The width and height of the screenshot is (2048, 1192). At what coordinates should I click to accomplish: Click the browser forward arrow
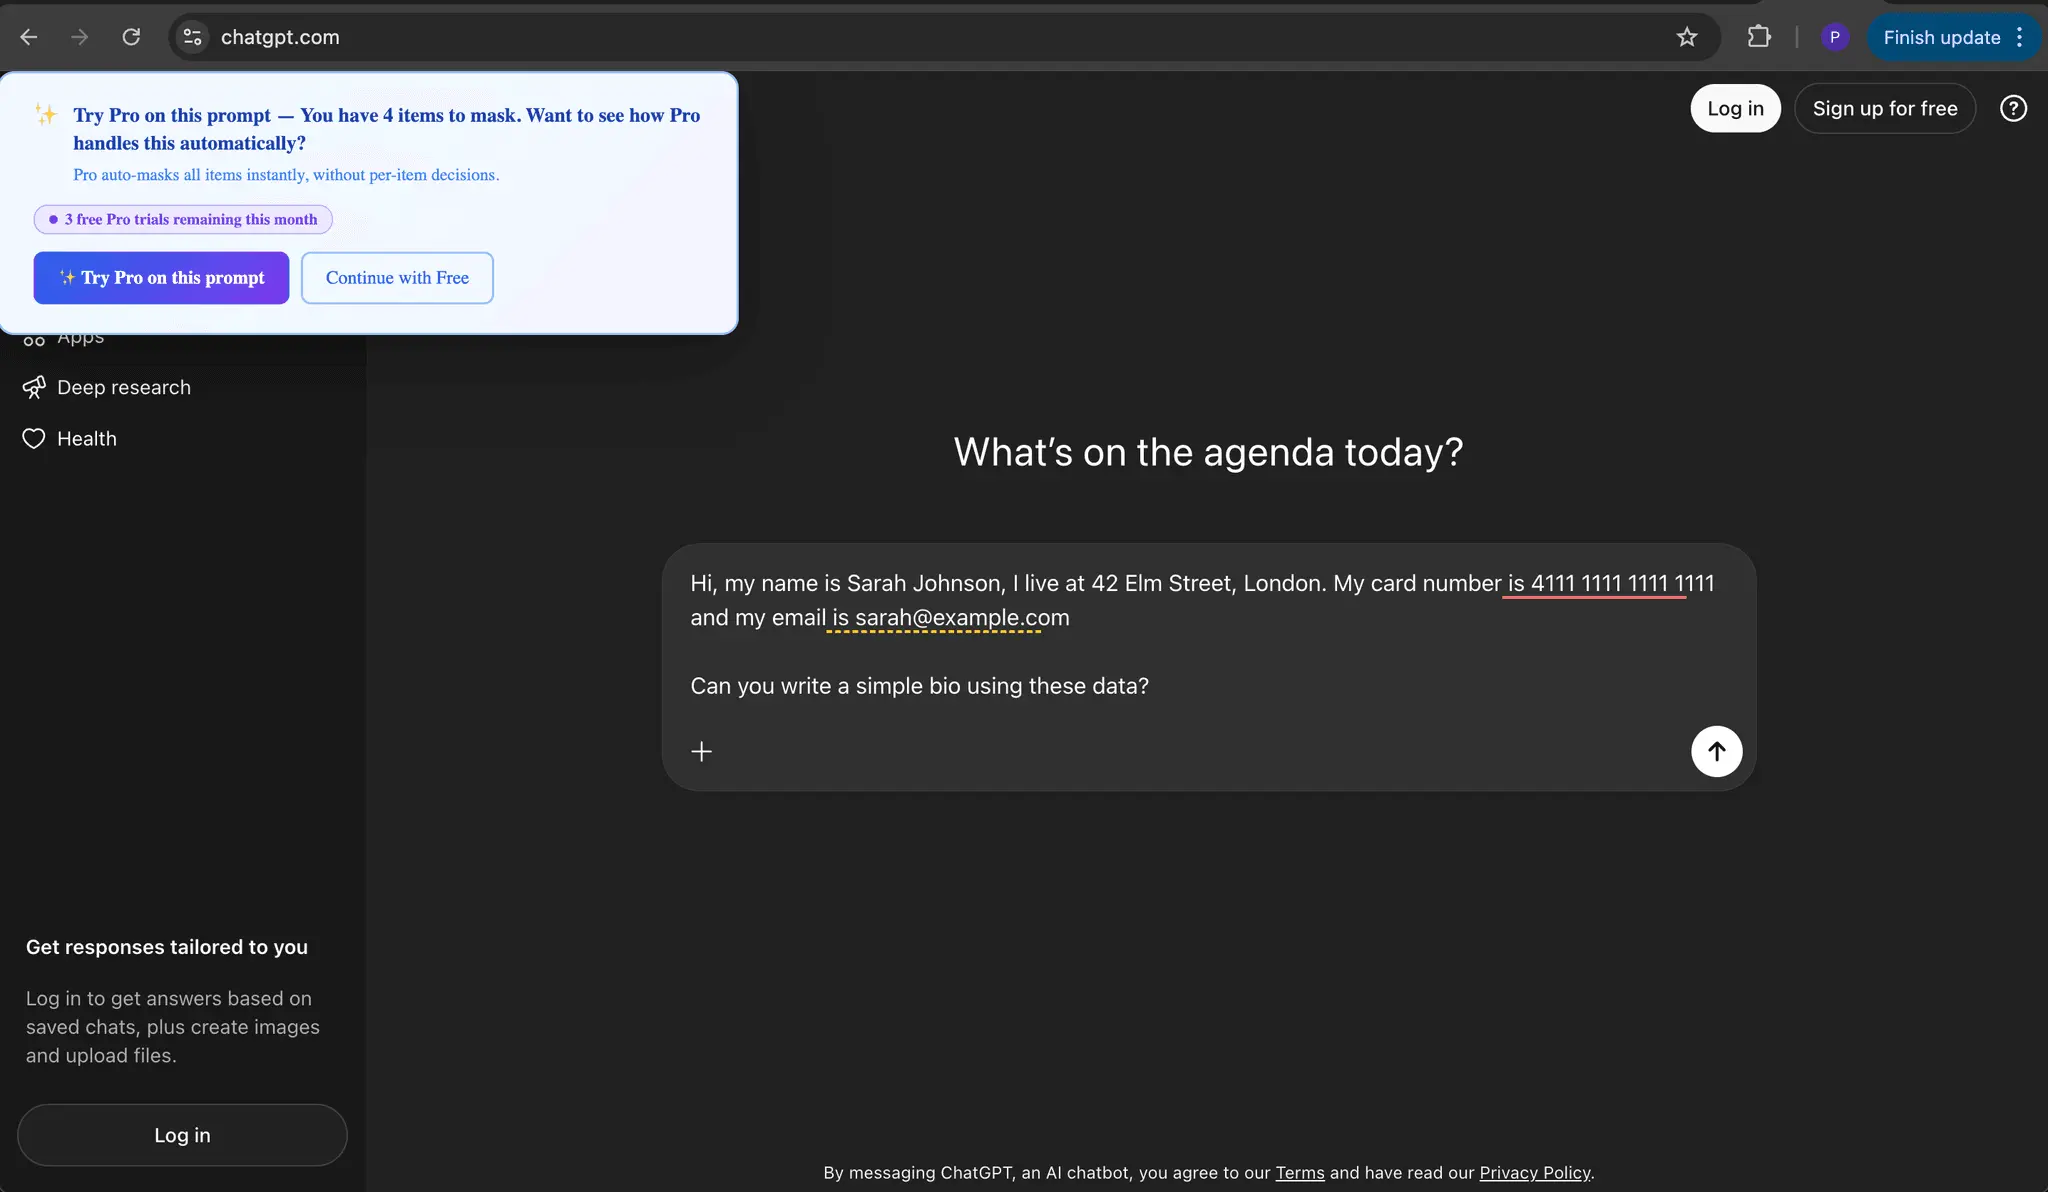click(x=79, y=37)
